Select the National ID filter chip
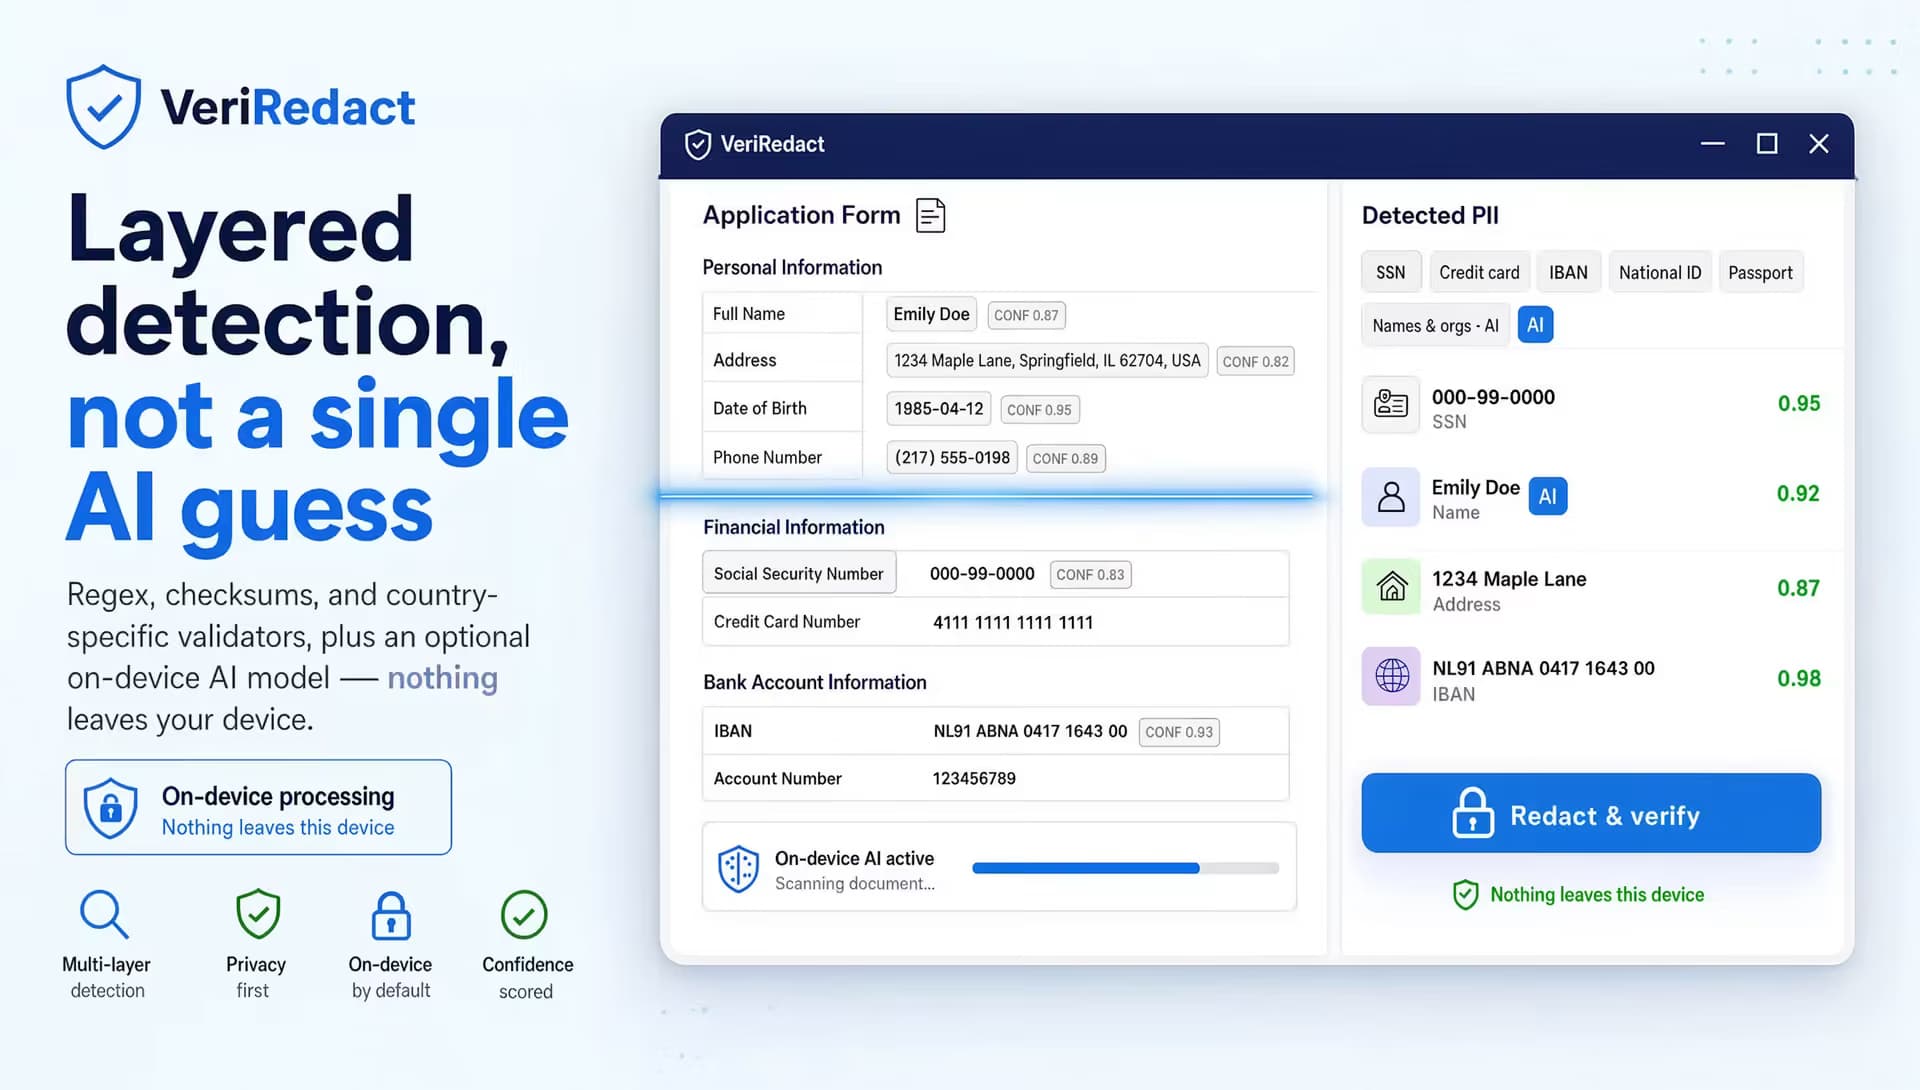The width and height of the screenshot is (1920, 1090). pos(1660,272)
